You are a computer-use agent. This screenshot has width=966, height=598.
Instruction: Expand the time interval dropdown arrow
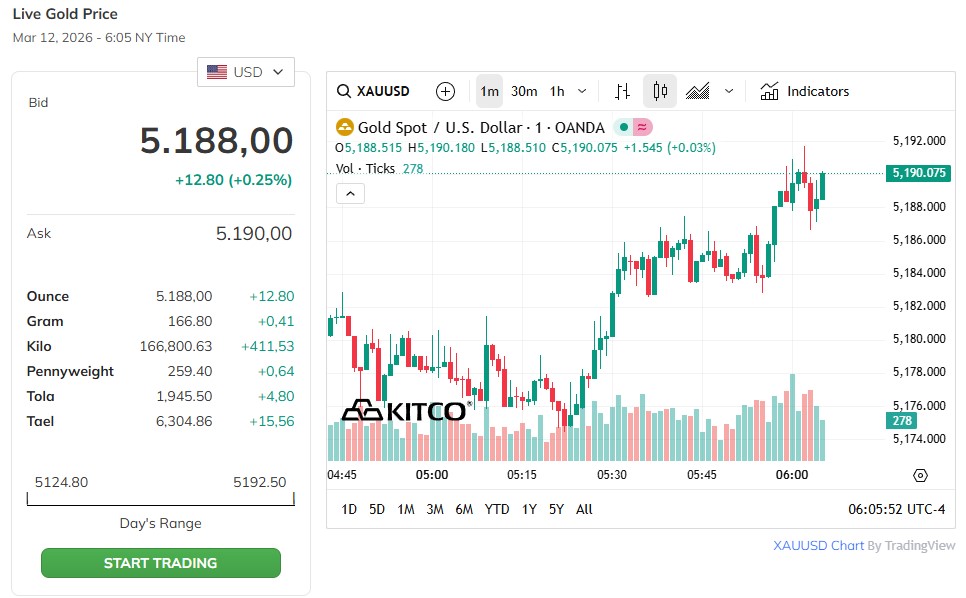(583, 91)
